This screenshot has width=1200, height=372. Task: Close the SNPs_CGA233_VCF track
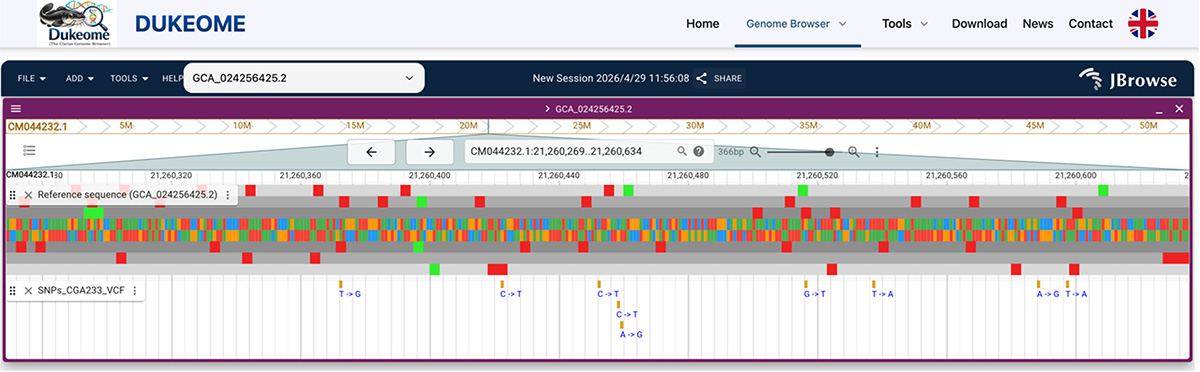pyautogui.click(x=28, y=291)
